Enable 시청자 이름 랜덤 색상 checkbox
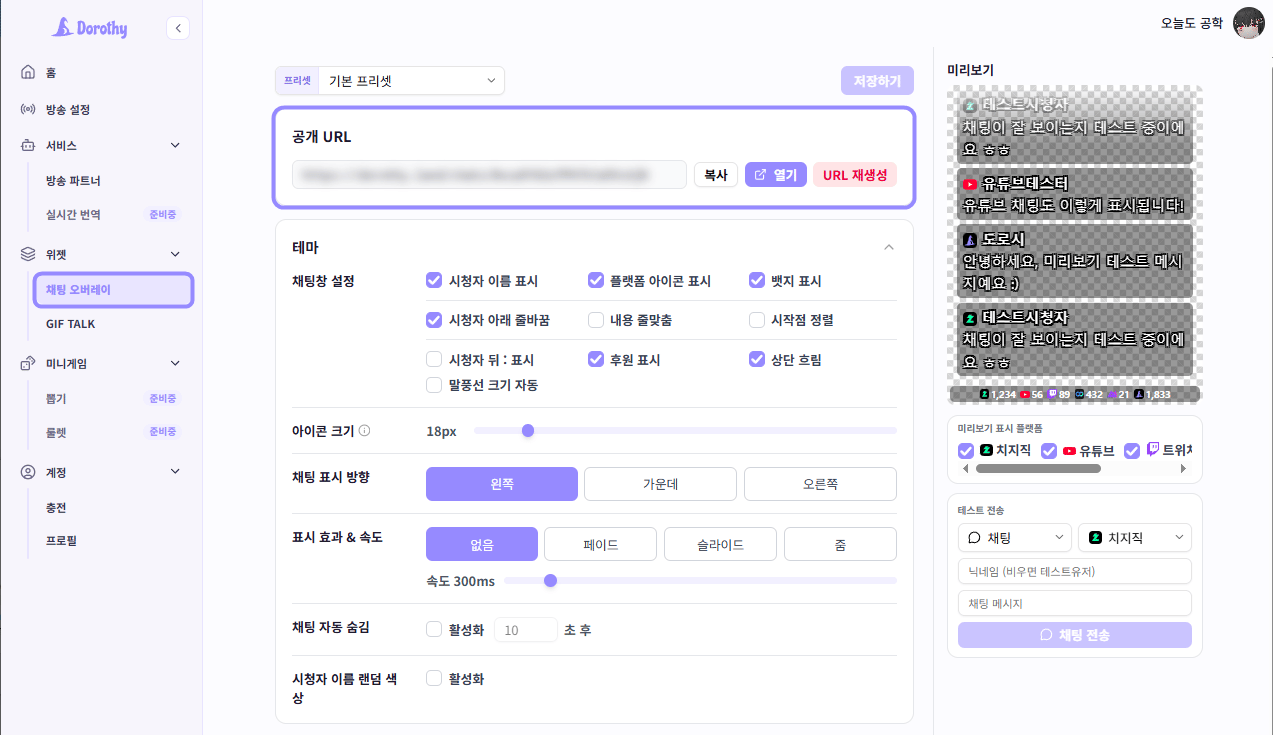Screen dimensions: 1273x735 [x=434, y=678]
